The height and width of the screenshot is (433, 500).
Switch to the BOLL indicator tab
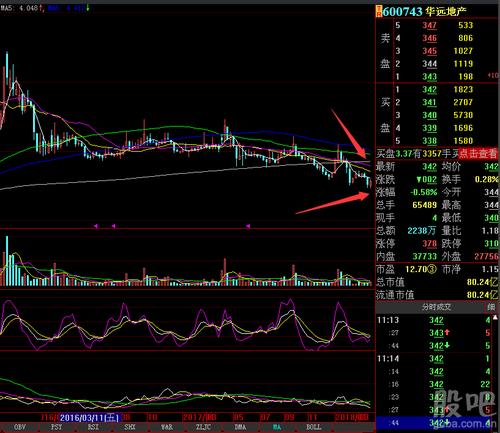314,427
